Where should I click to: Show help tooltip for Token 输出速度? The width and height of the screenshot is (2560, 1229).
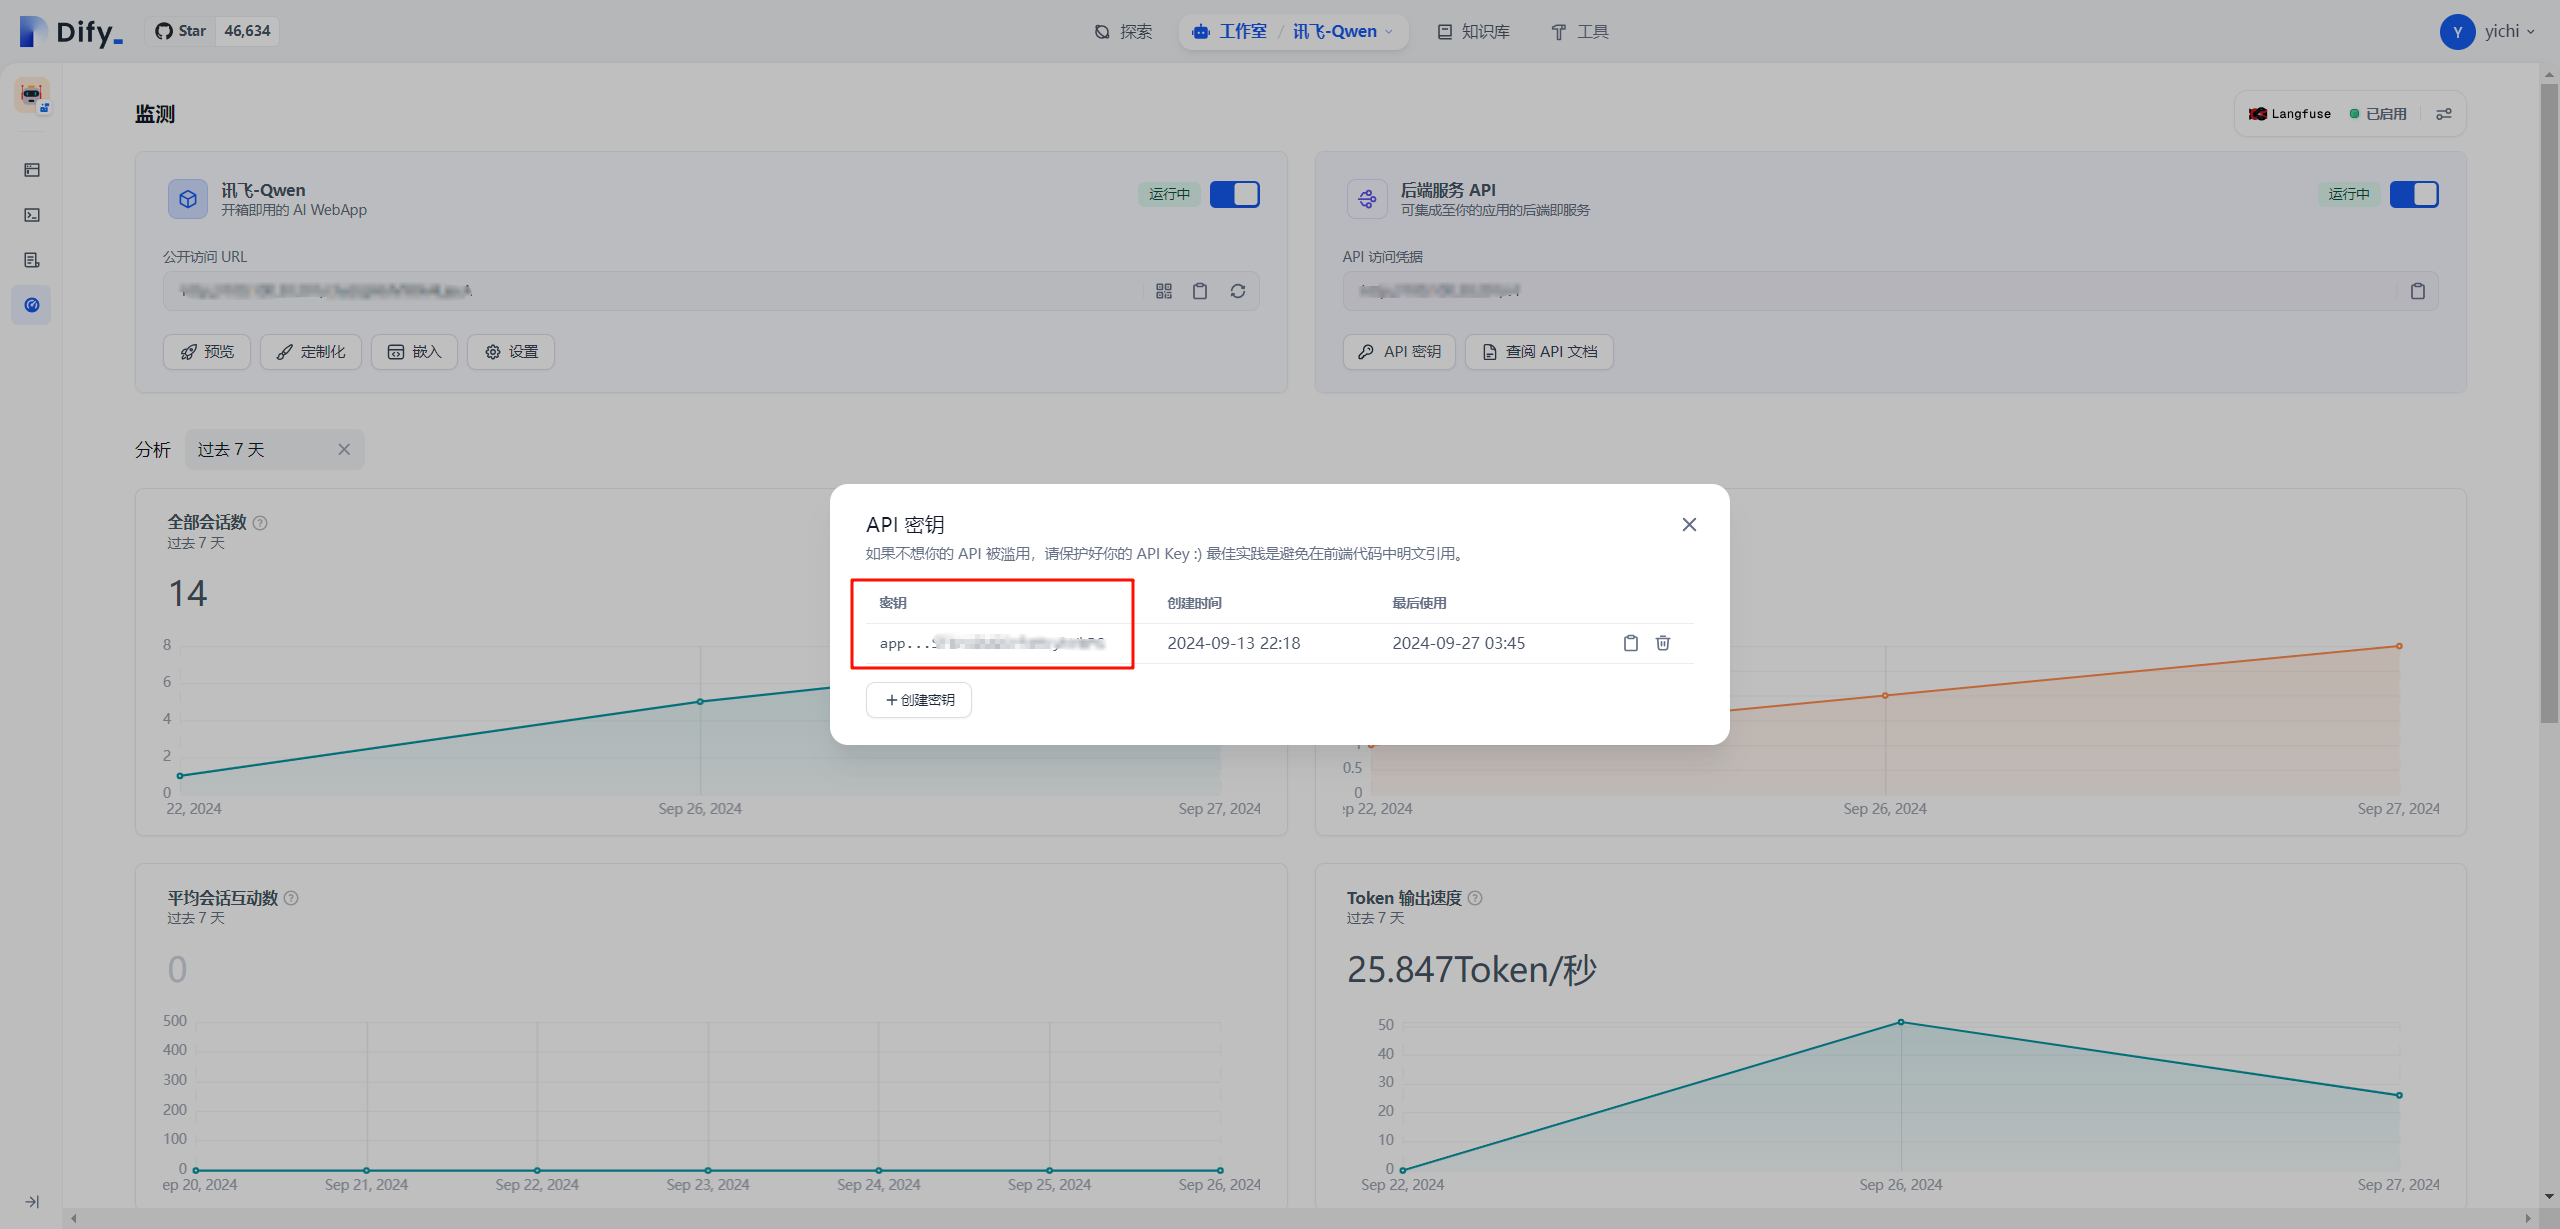1475,898
